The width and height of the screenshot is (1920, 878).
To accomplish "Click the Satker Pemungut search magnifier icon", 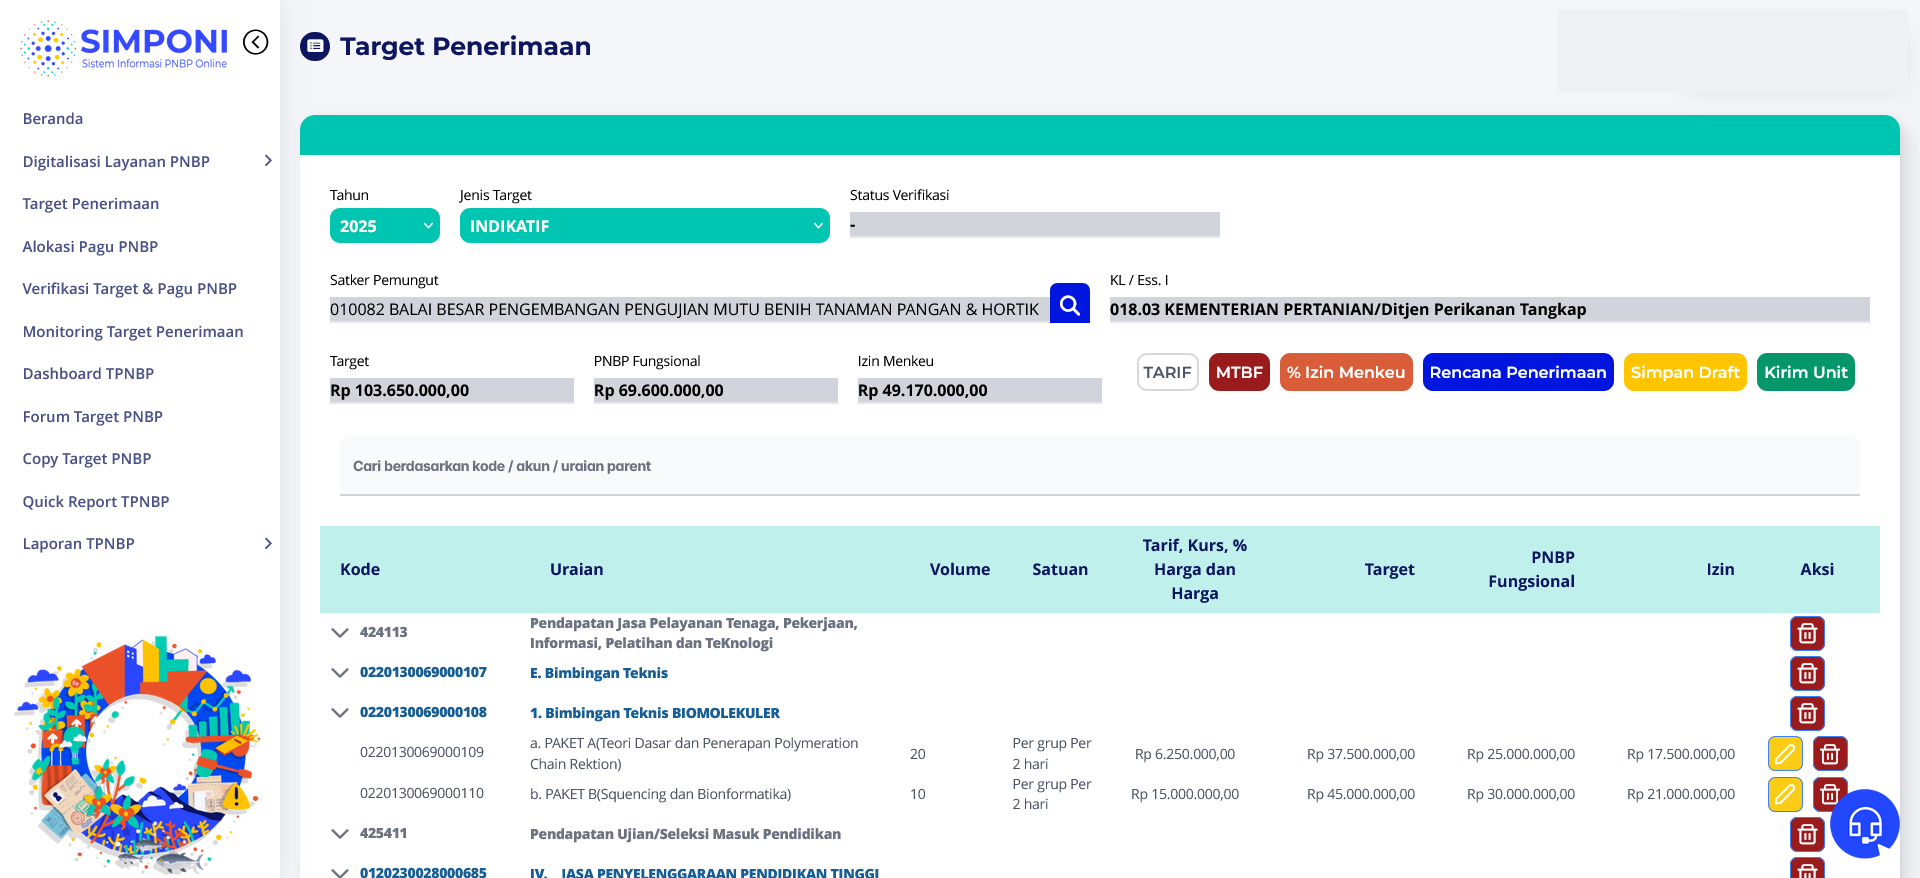I will (1069, 304).
